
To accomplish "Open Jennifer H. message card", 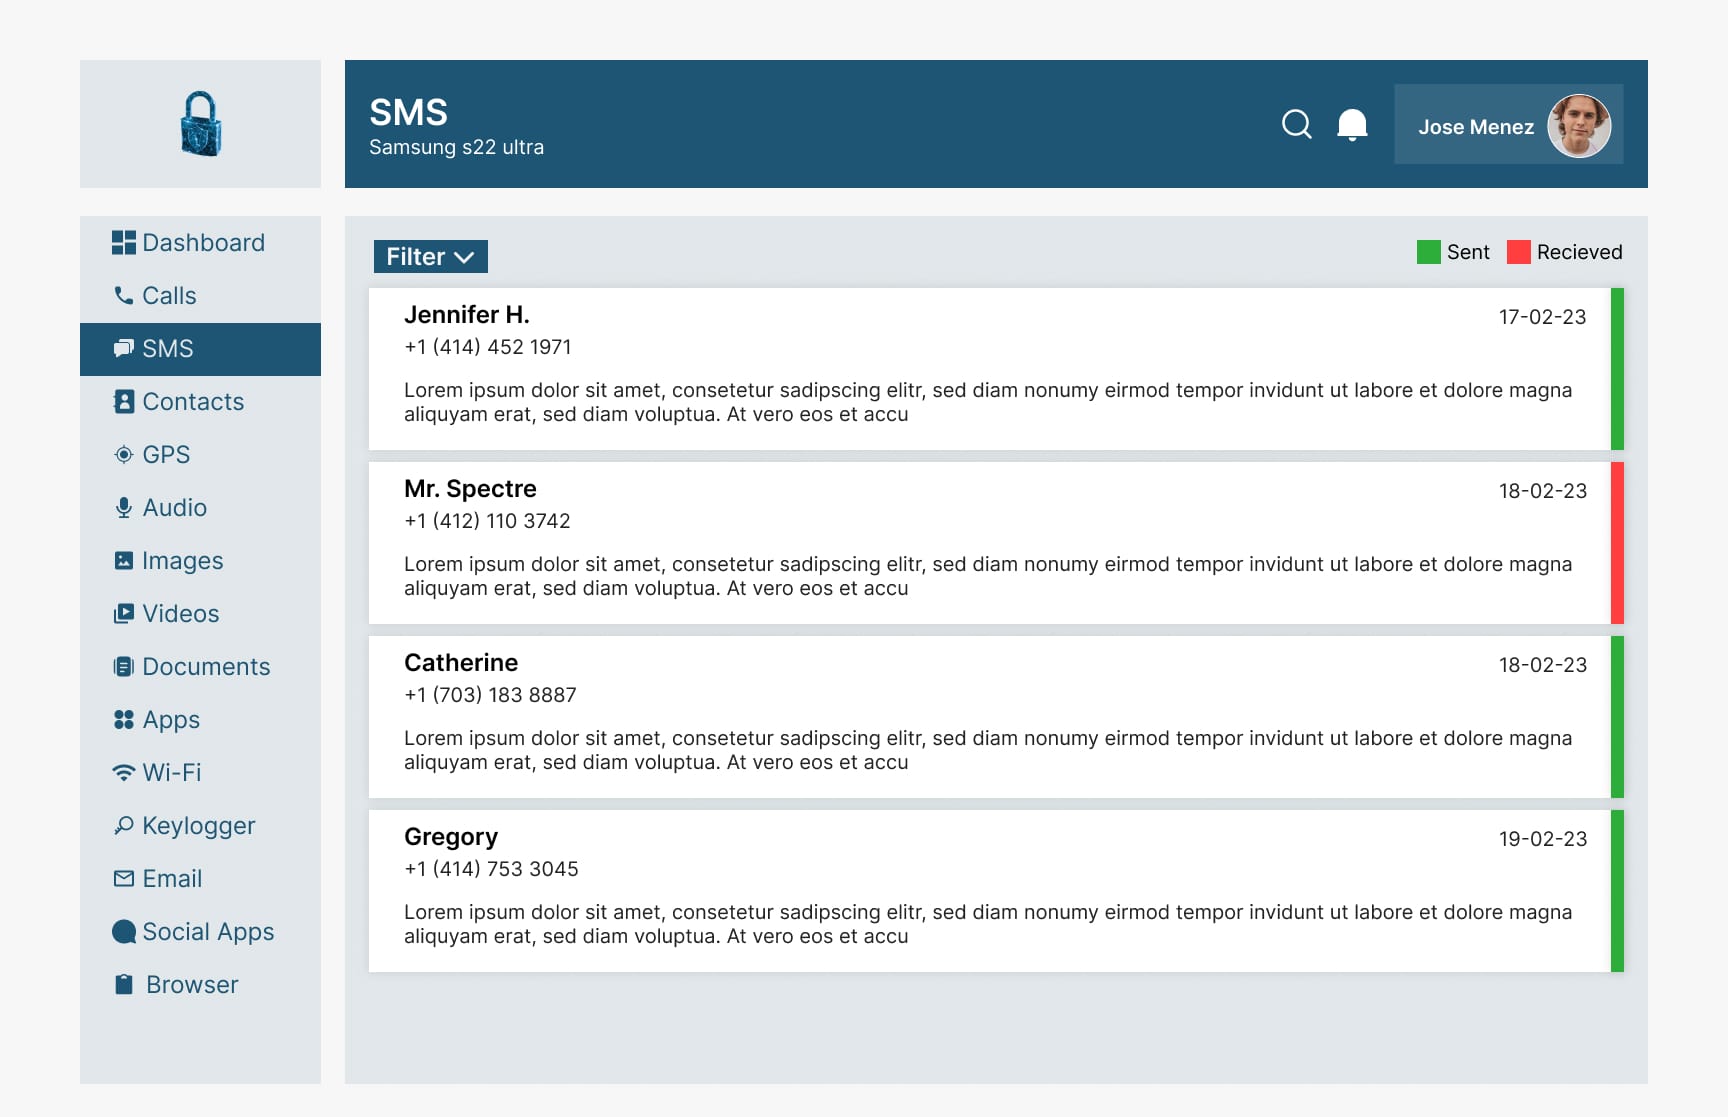I will 990,369.
